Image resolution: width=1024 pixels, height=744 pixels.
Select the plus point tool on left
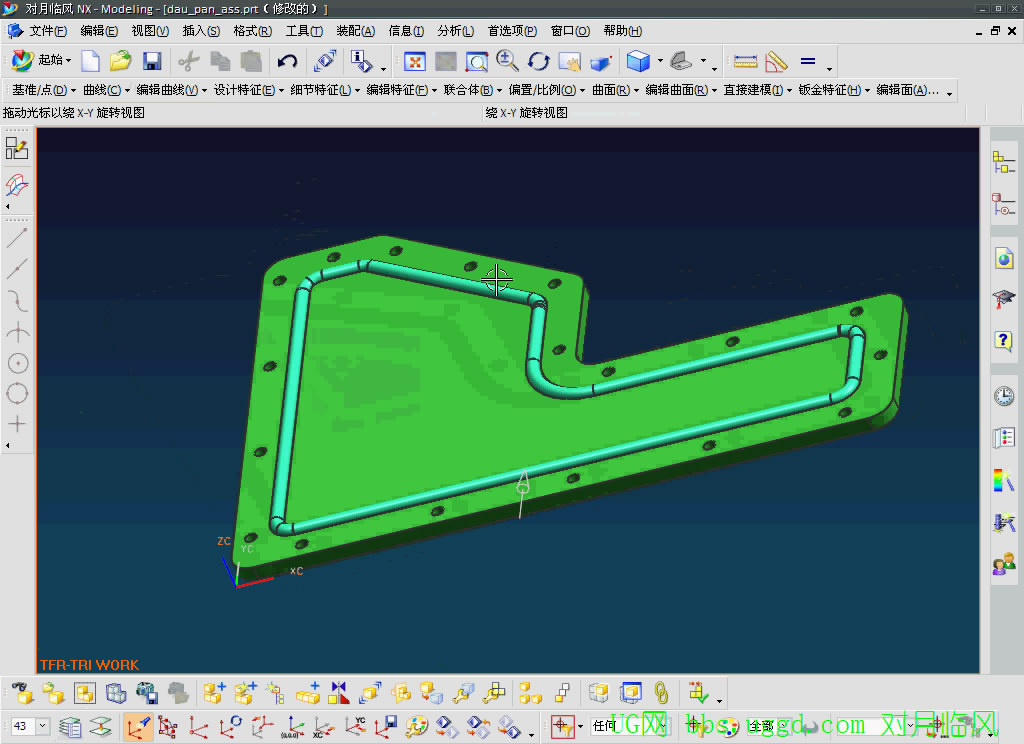pyautogui.click(x=17, y=424)
